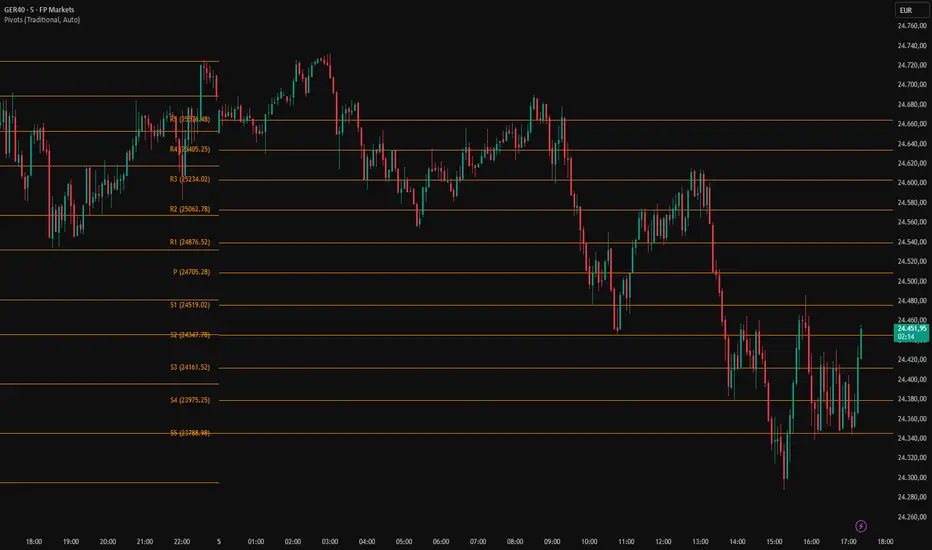
Task: Click the 13:00 marker on the time axis
Action: click(700, 542)
